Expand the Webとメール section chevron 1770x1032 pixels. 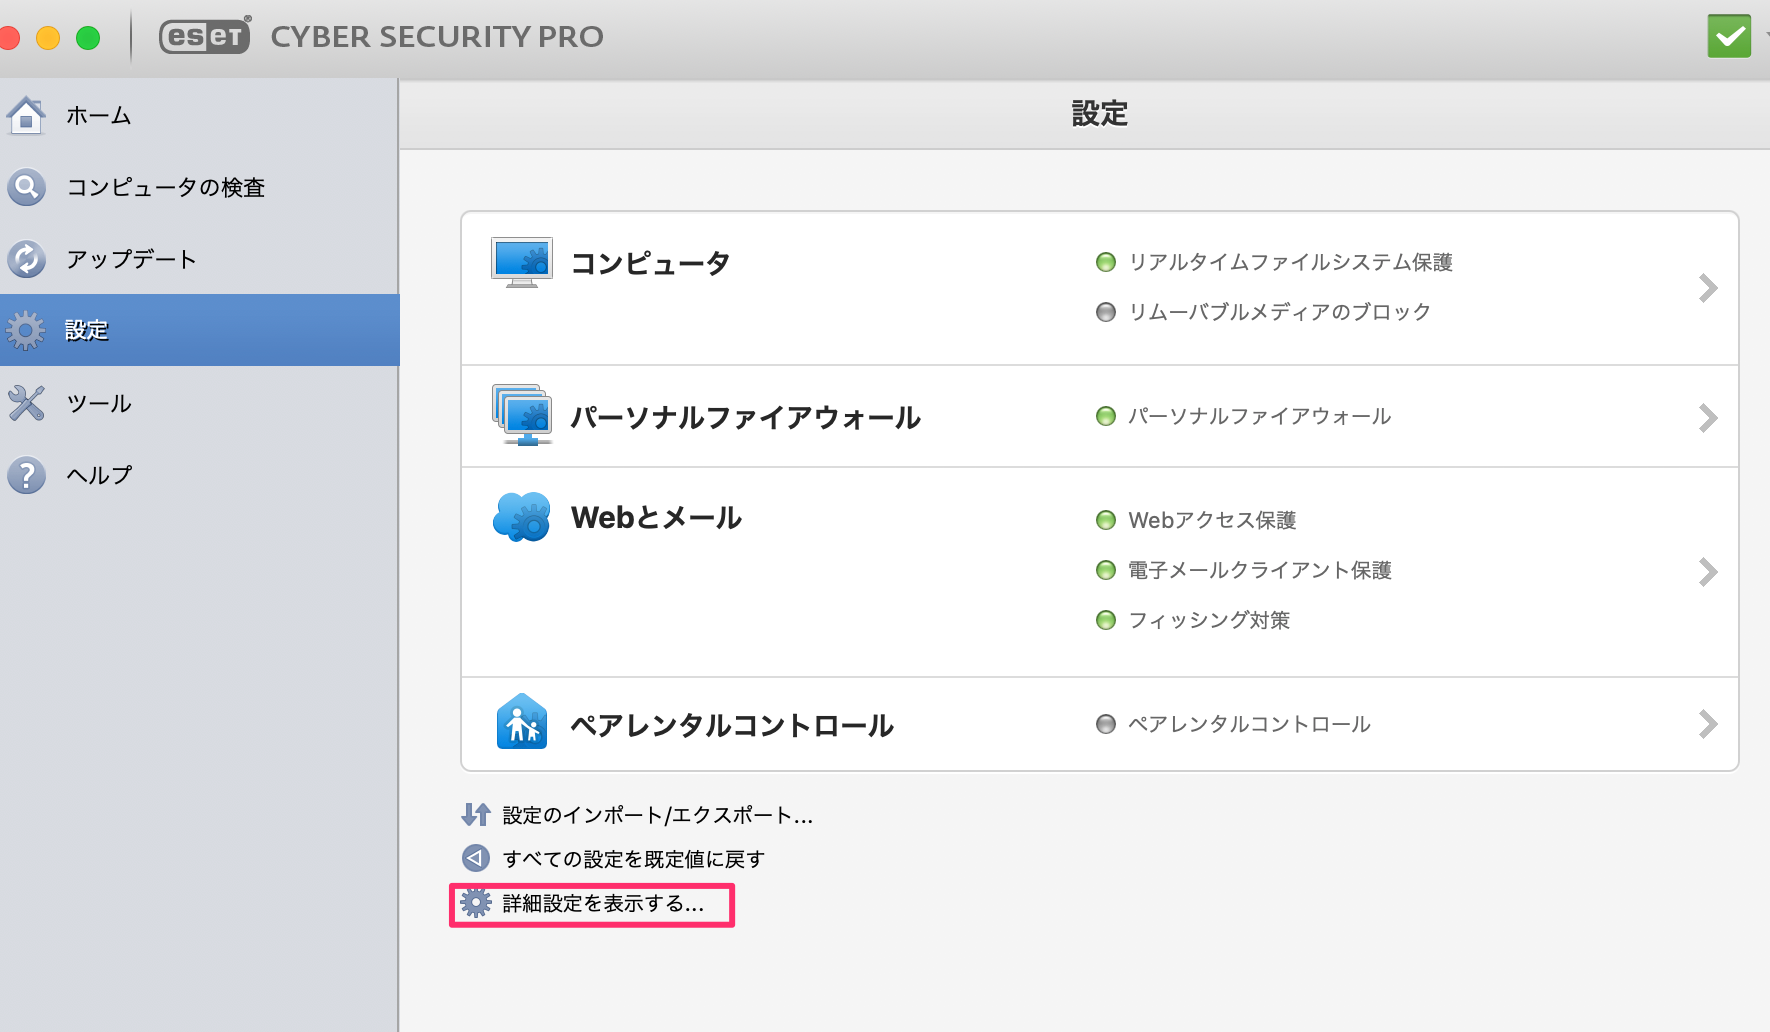coord(1708,572)
